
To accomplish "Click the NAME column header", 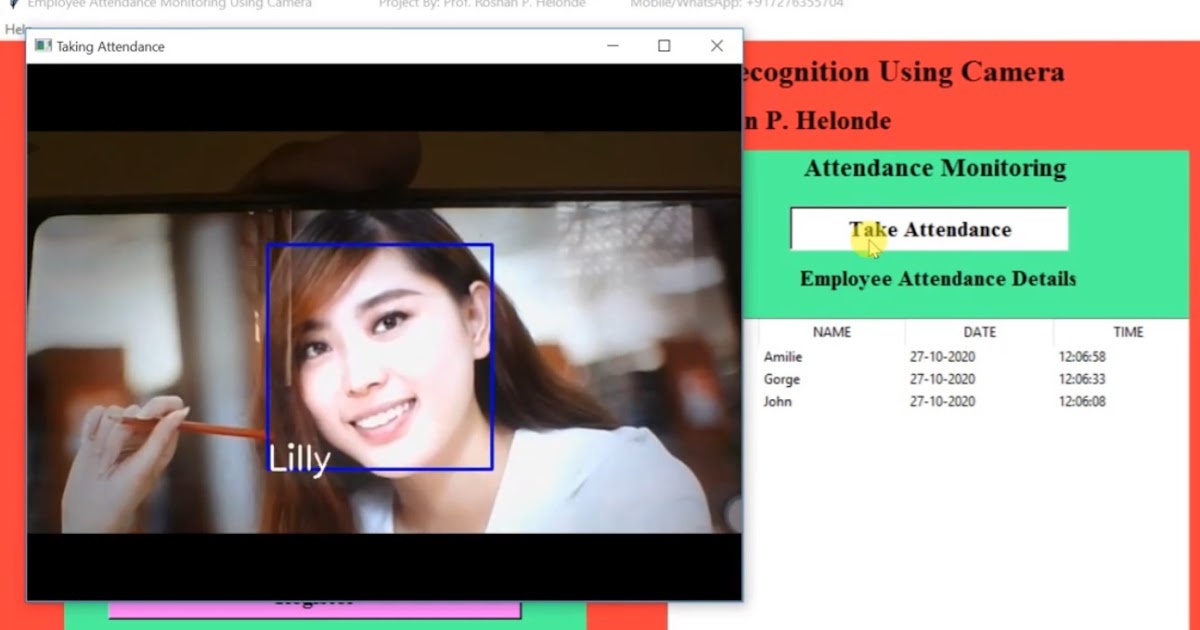I will tap(832, 331).
